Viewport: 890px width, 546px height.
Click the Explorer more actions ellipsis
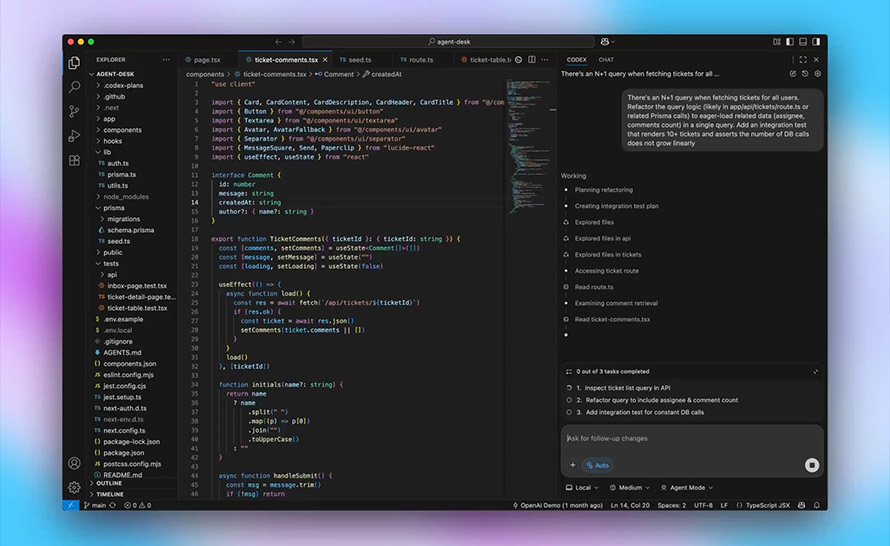click(166, 60)
